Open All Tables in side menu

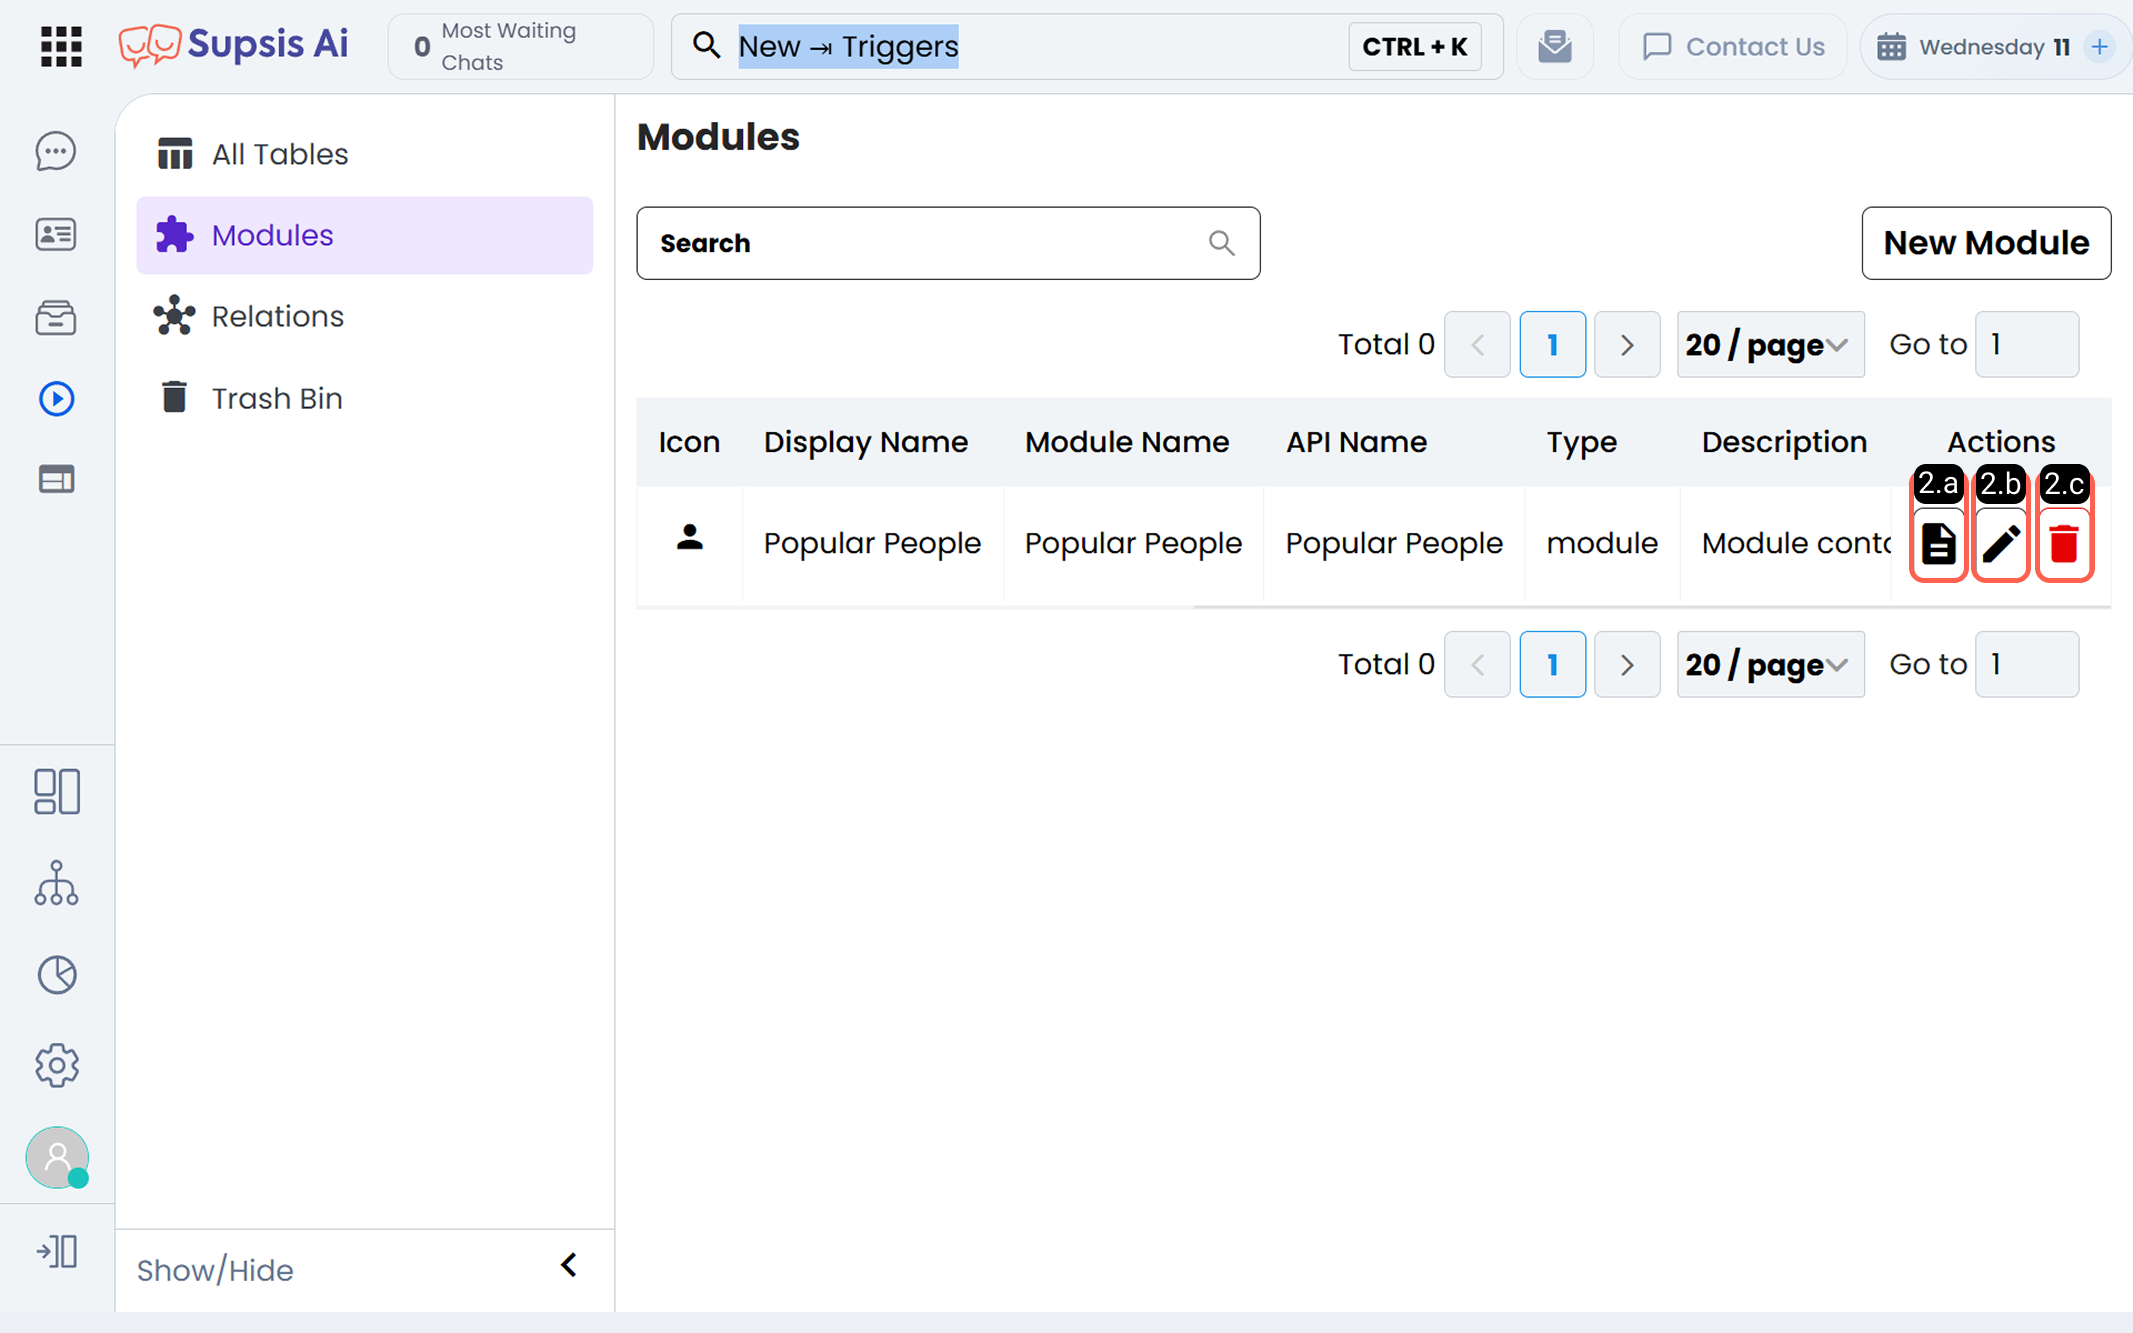[364, 154]
